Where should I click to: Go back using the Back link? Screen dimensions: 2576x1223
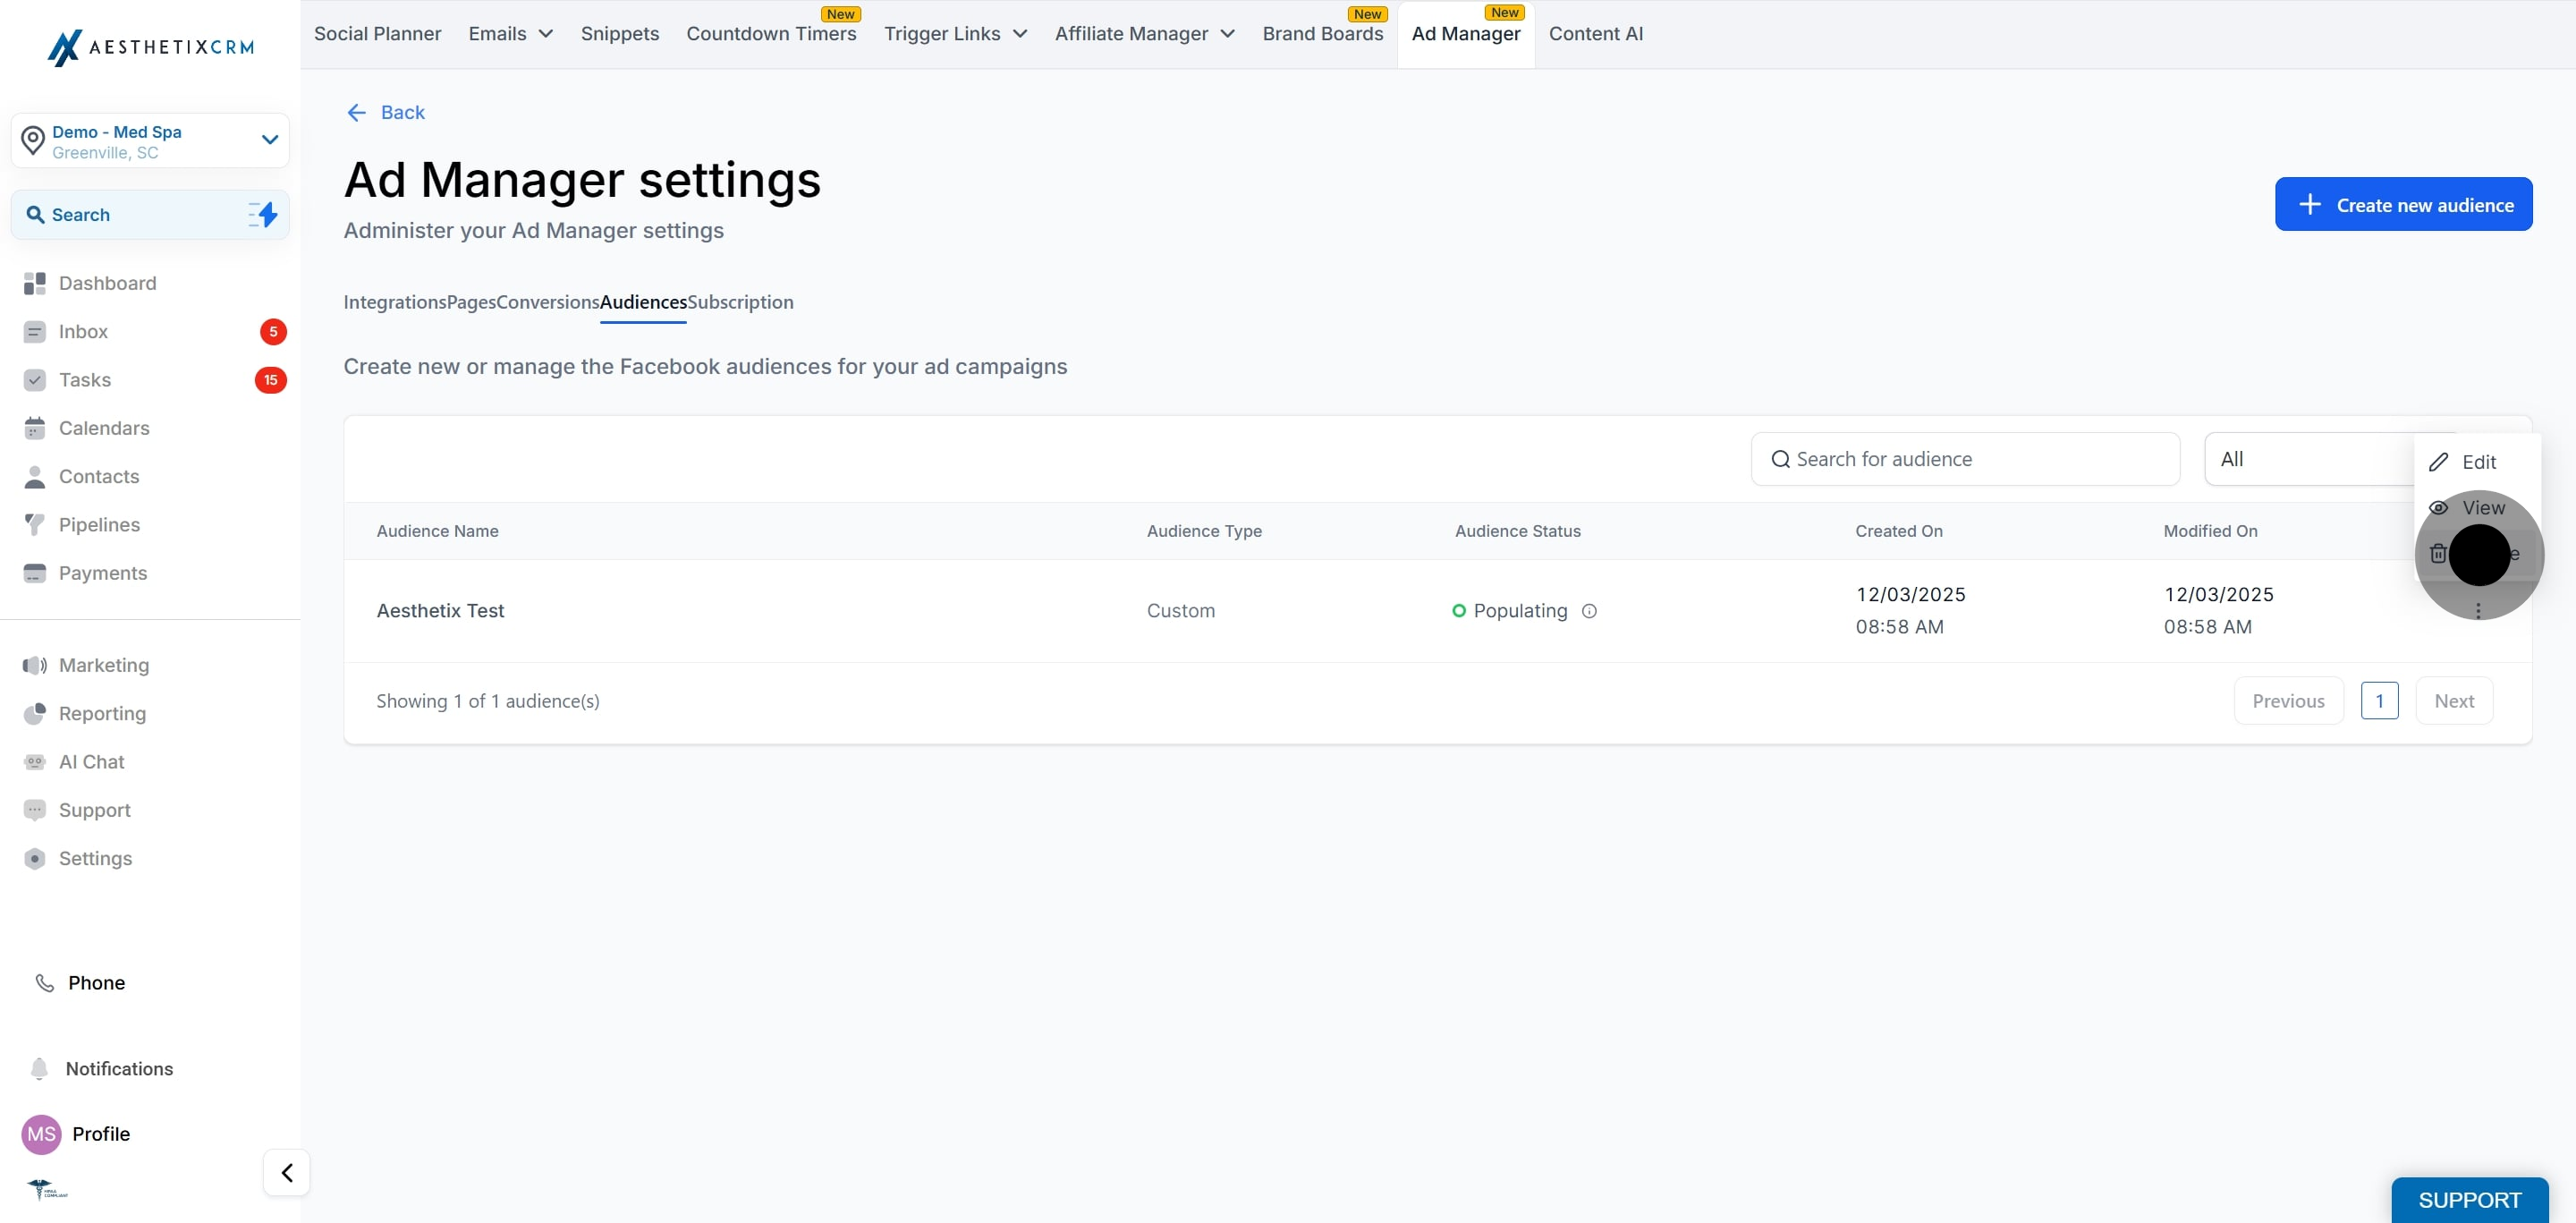[x=386, y=112]
